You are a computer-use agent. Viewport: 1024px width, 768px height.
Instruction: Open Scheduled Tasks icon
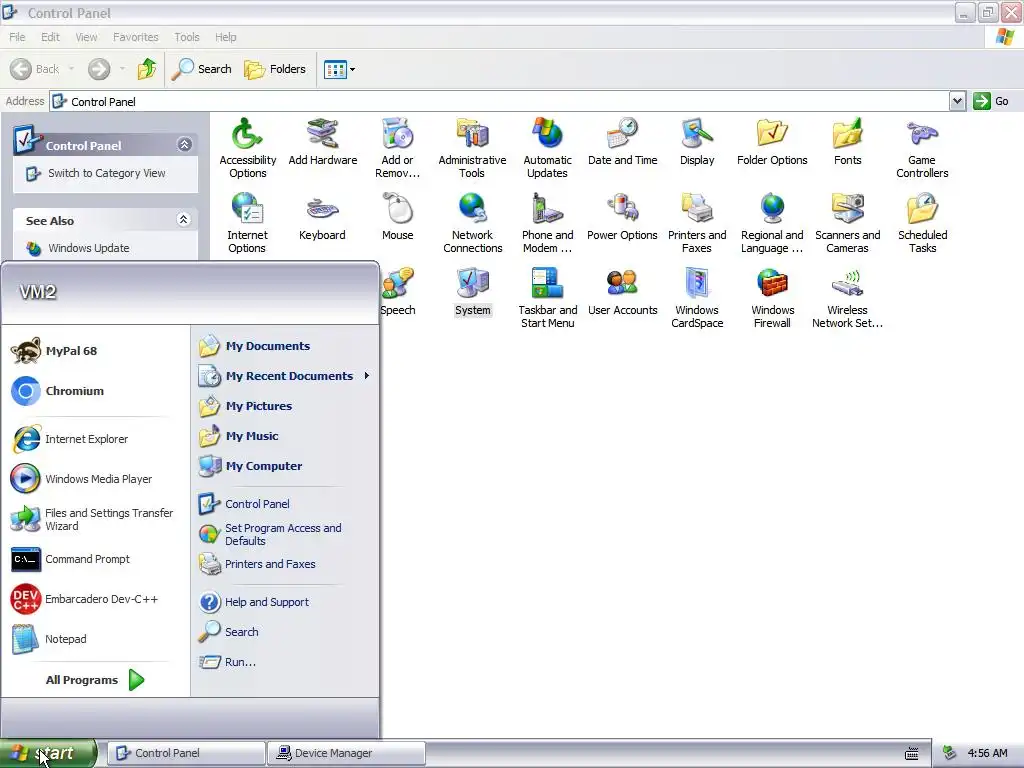click(x=922, y=223)
